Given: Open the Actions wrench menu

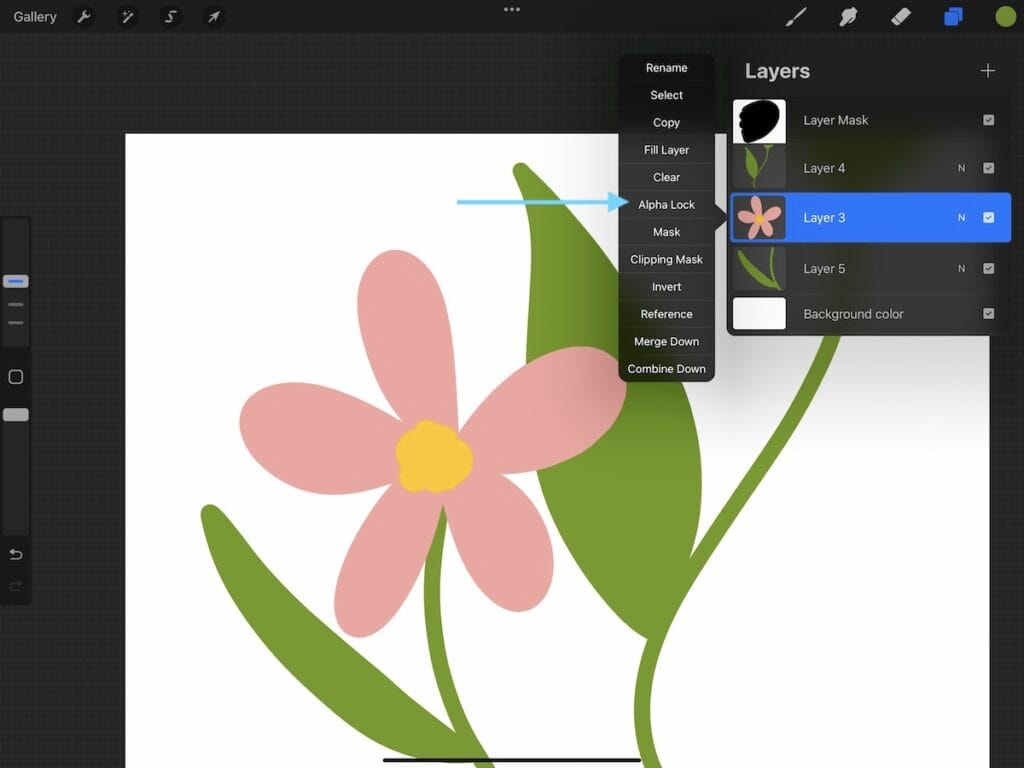Looking at the screenshot, I should tap(85, 16).
